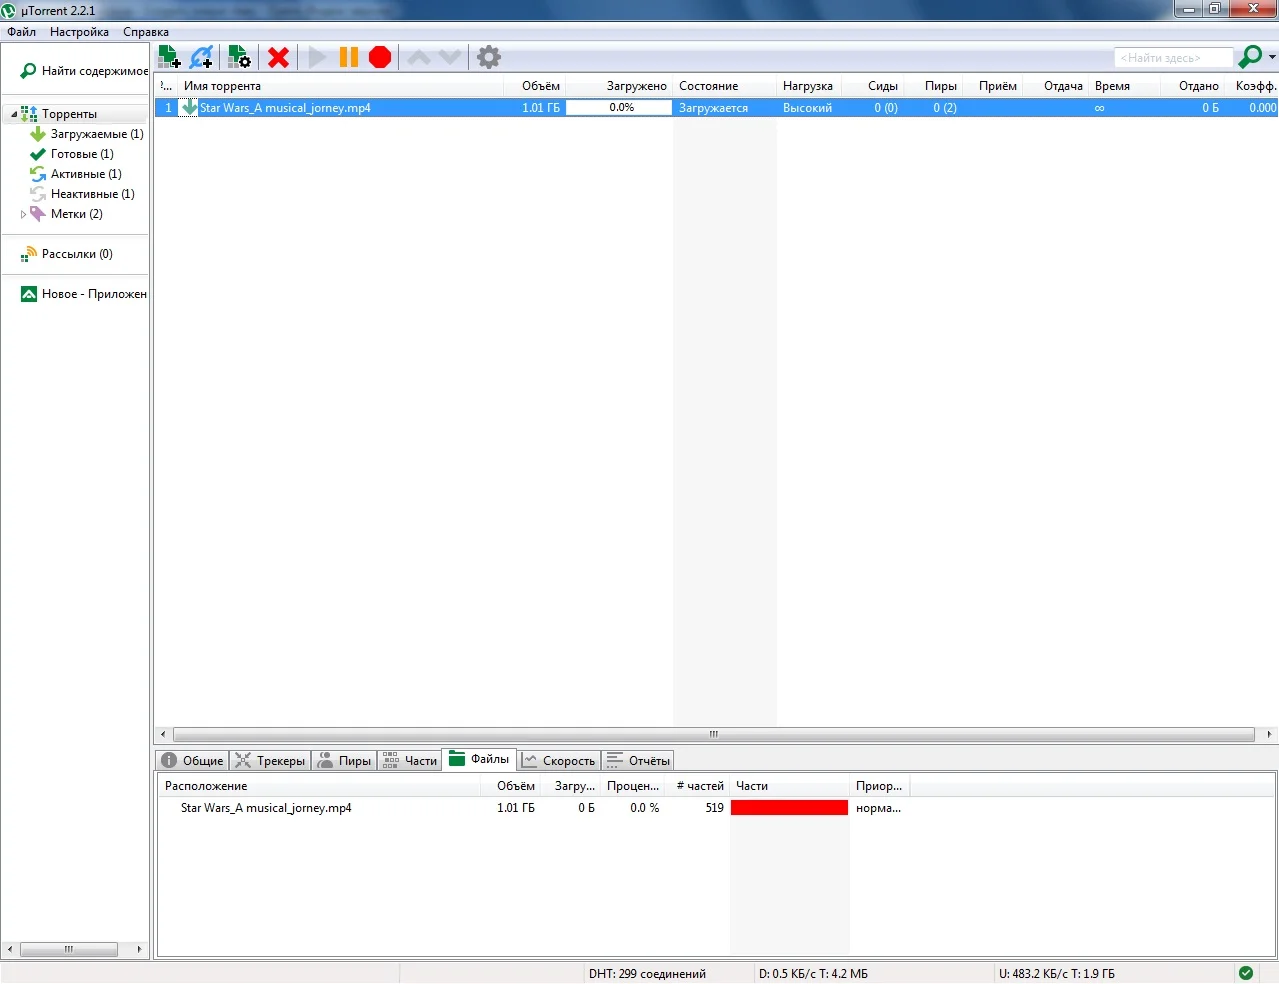Image resolution: width=1279 pixels, height=984 pixels.
Task: Click the main list horizontal scrollbar
Action: (x=714, y=734)
